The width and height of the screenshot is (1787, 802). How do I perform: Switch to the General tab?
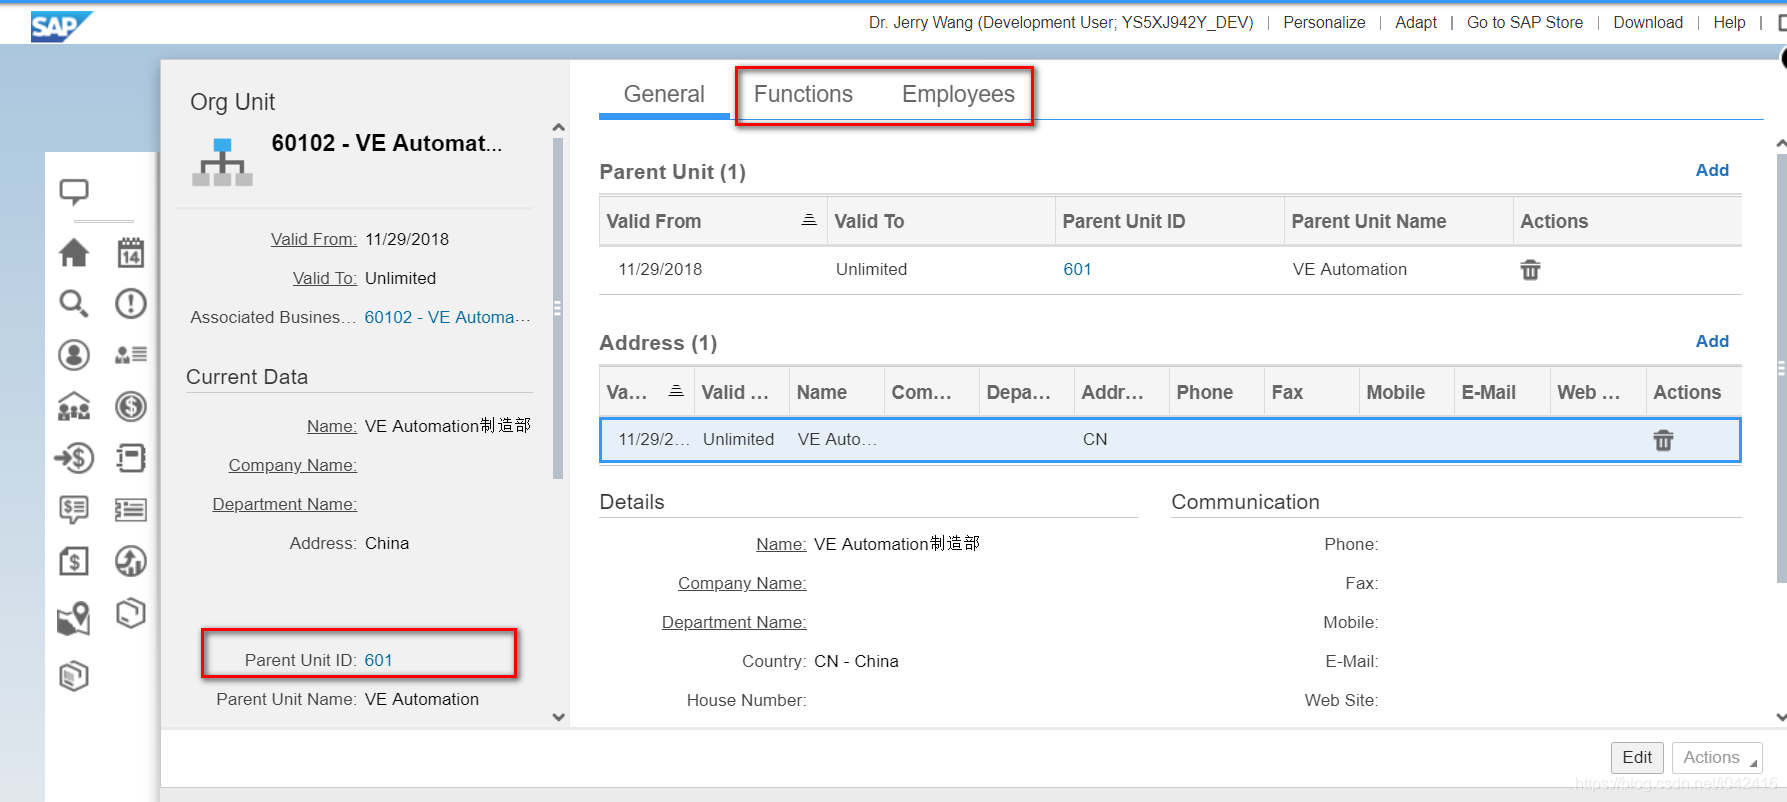click(664, 94)
